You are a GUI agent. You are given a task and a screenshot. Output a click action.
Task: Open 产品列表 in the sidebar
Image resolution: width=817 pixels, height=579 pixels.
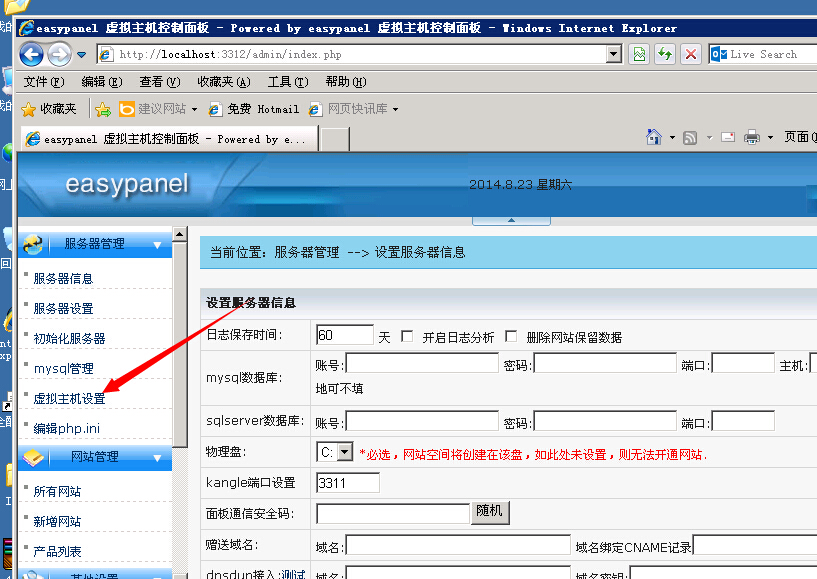click(57, 551)
